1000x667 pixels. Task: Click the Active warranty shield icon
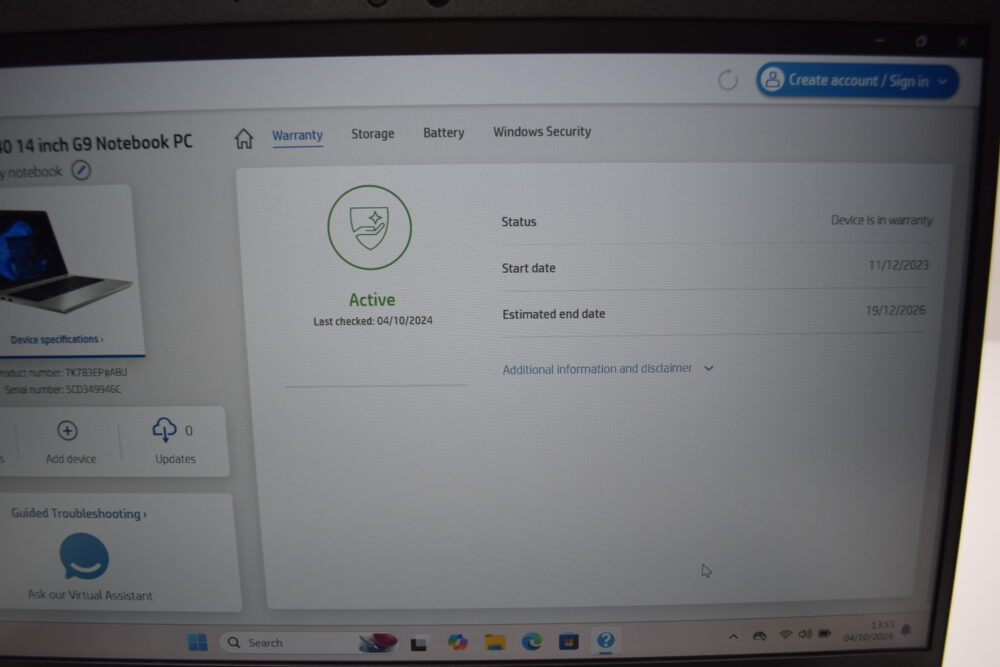(x=370, y=228)
